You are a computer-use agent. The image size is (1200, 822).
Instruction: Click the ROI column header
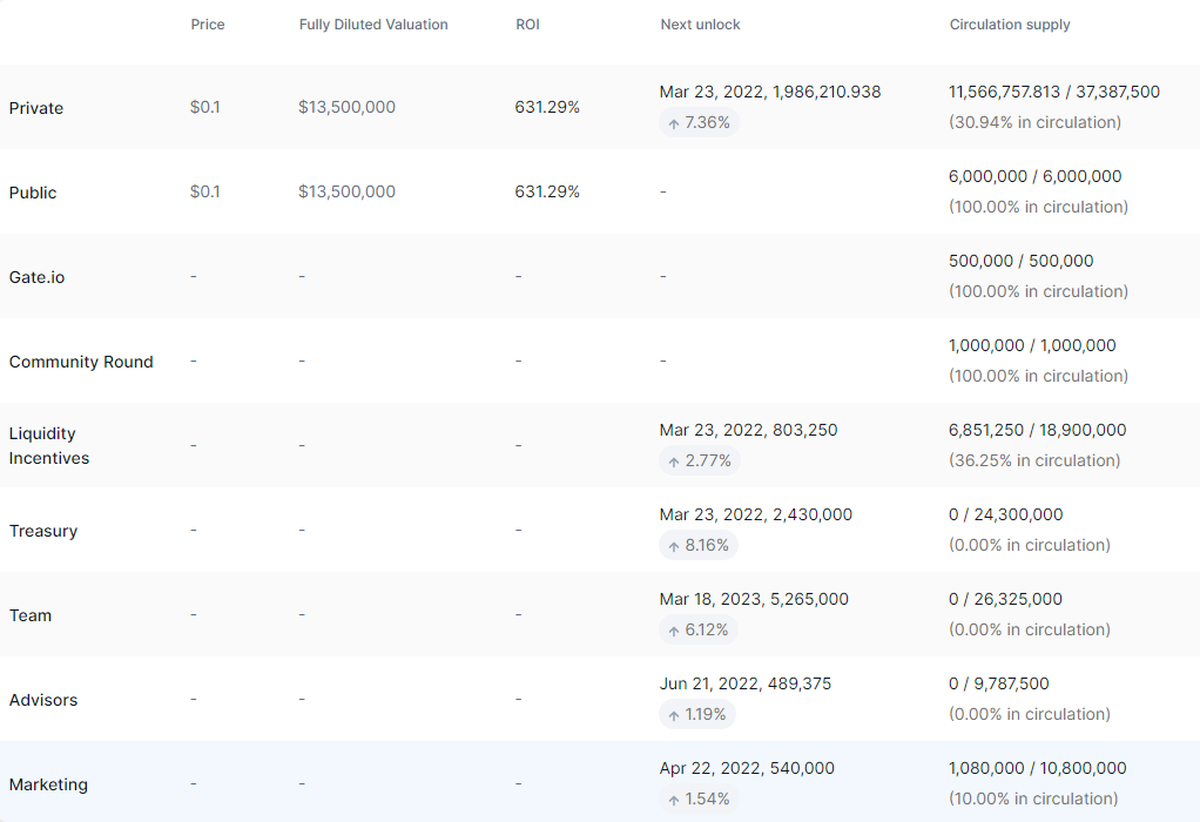pos(527,24)
